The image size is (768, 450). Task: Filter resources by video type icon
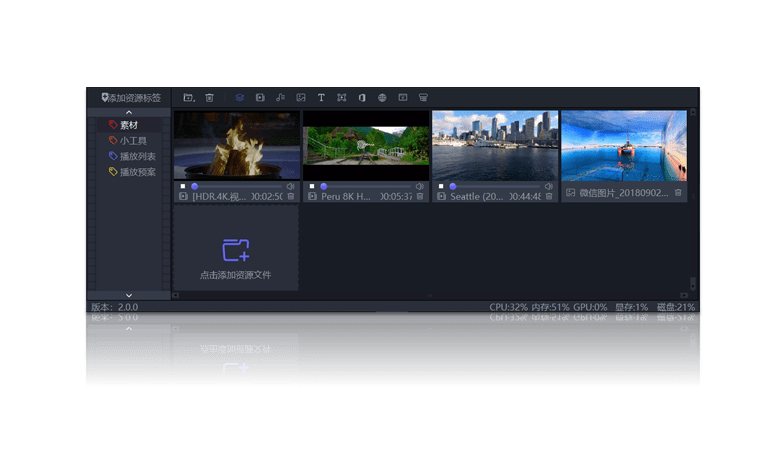pyautogui.click(x=260, y=98)
